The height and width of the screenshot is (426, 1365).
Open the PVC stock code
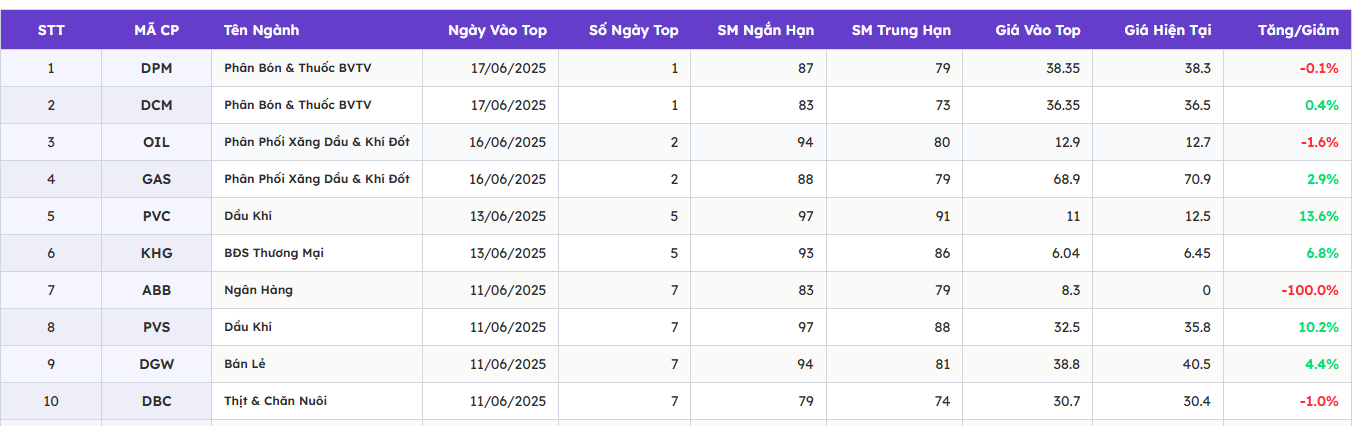(156, 216)
